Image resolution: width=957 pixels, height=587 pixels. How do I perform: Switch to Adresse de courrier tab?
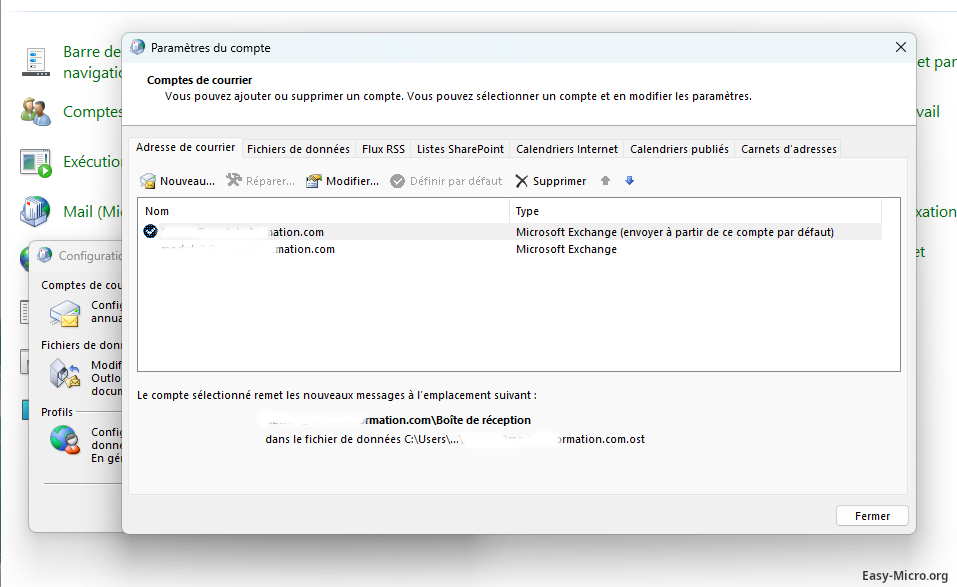[186, 148]
